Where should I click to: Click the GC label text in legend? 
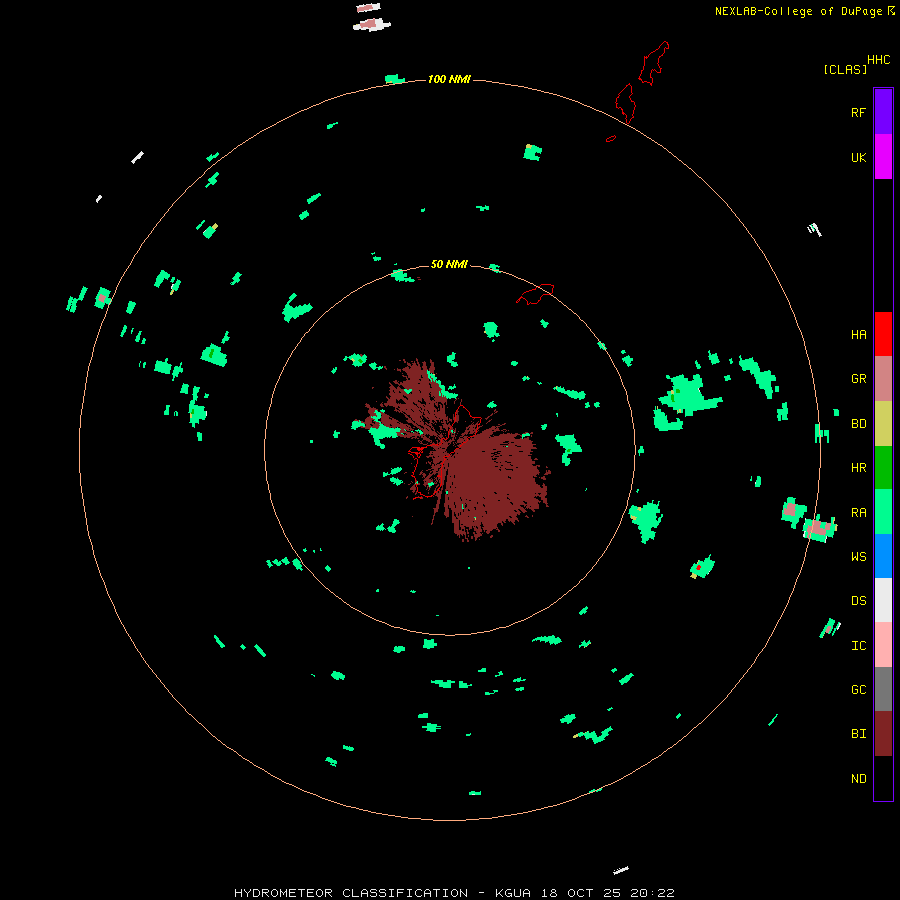[858, 689]
